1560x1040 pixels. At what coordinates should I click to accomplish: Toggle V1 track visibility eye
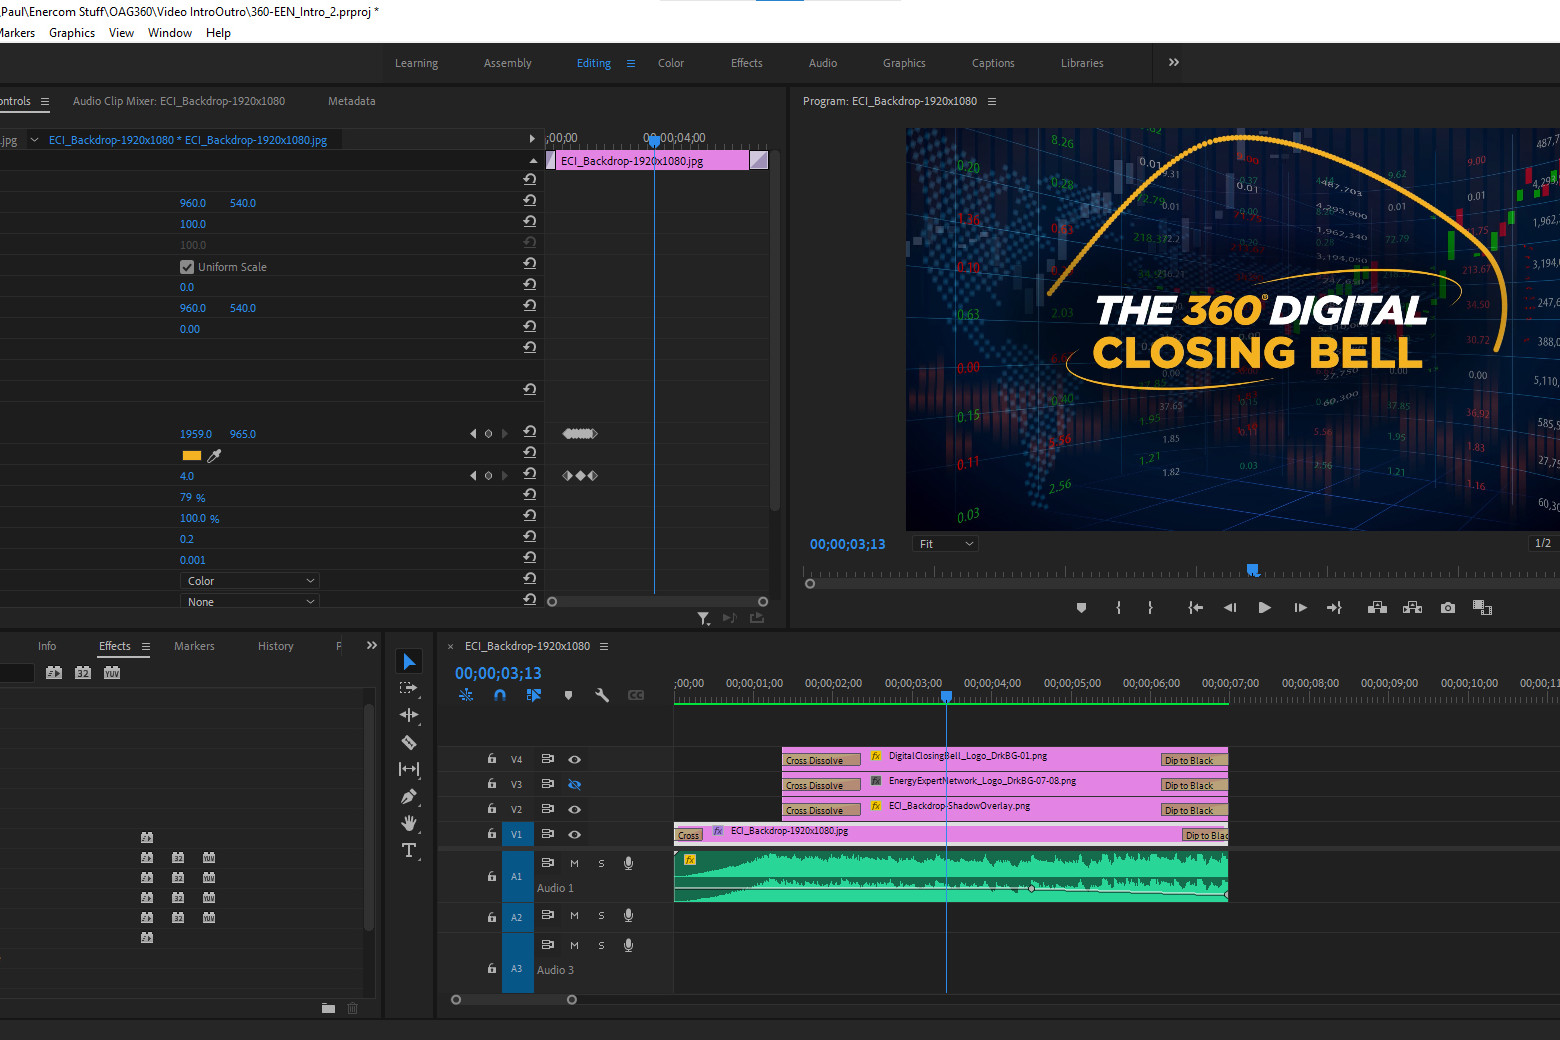(574, 835)
